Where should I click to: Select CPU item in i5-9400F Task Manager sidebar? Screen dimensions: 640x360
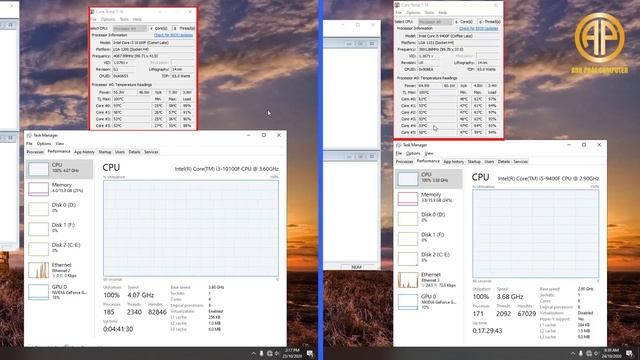coord(429,179)
